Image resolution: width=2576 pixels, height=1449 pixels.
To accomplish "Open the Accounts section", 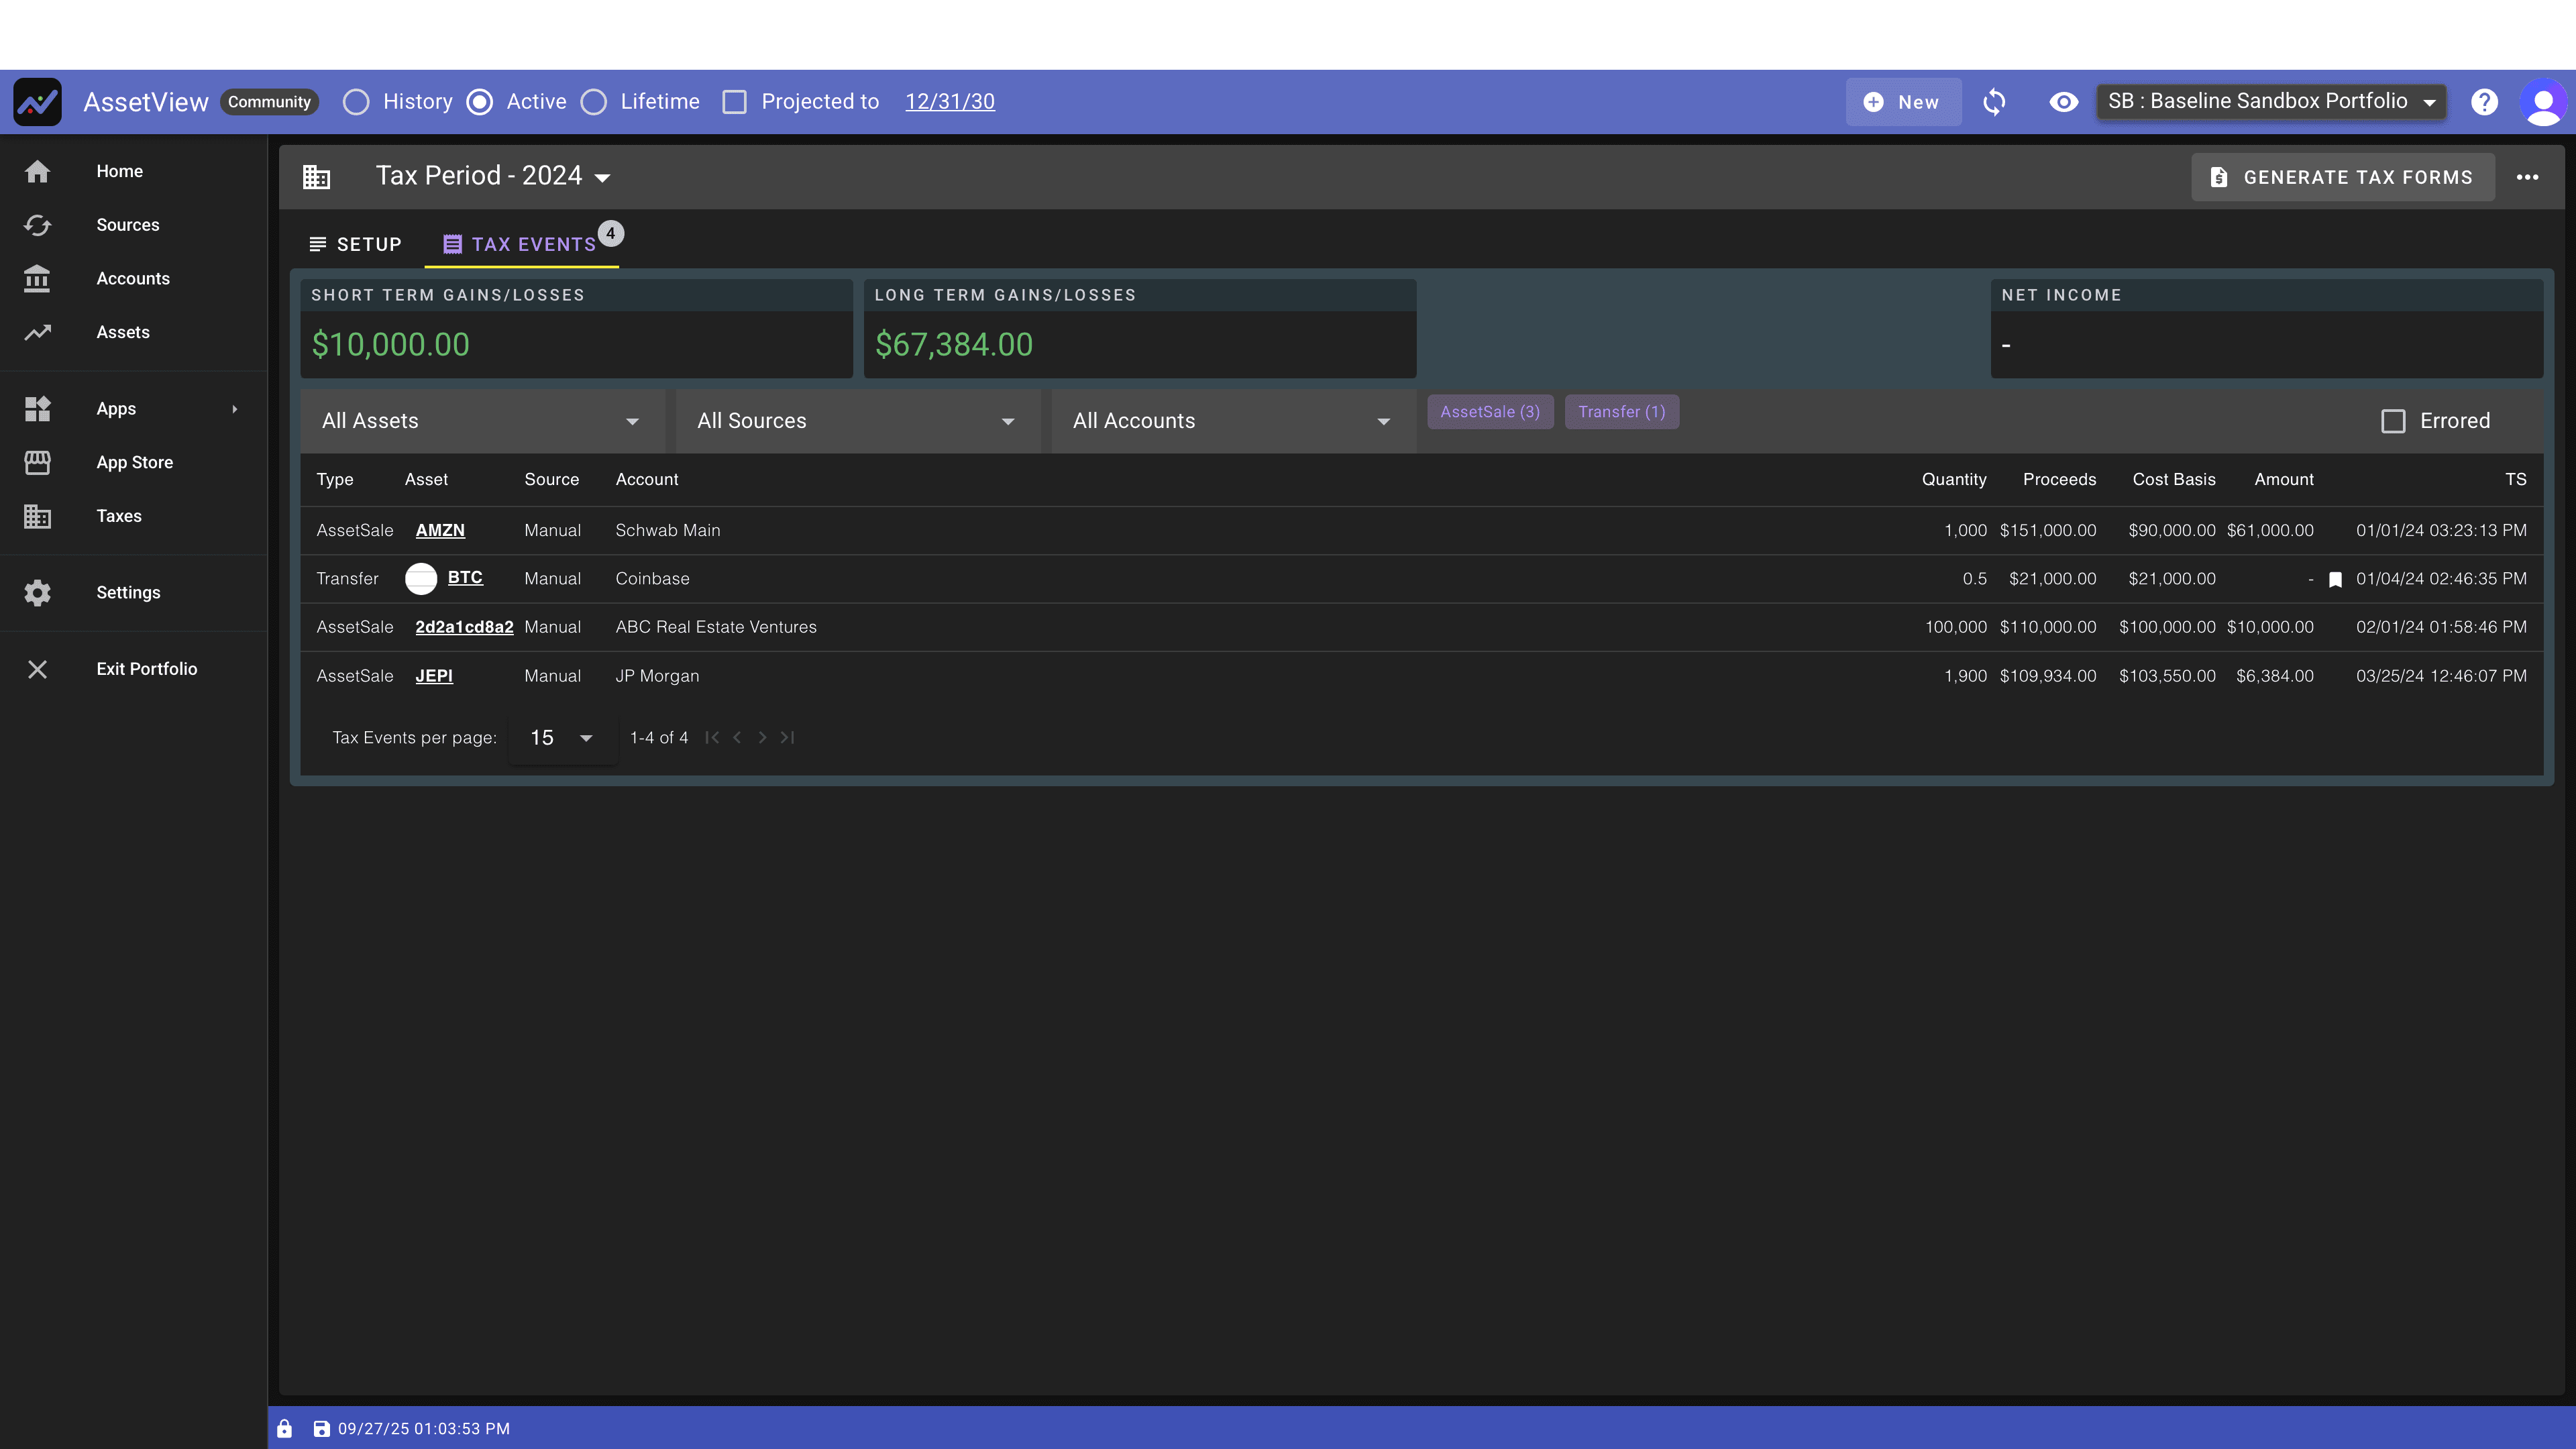I will point(133,279).
